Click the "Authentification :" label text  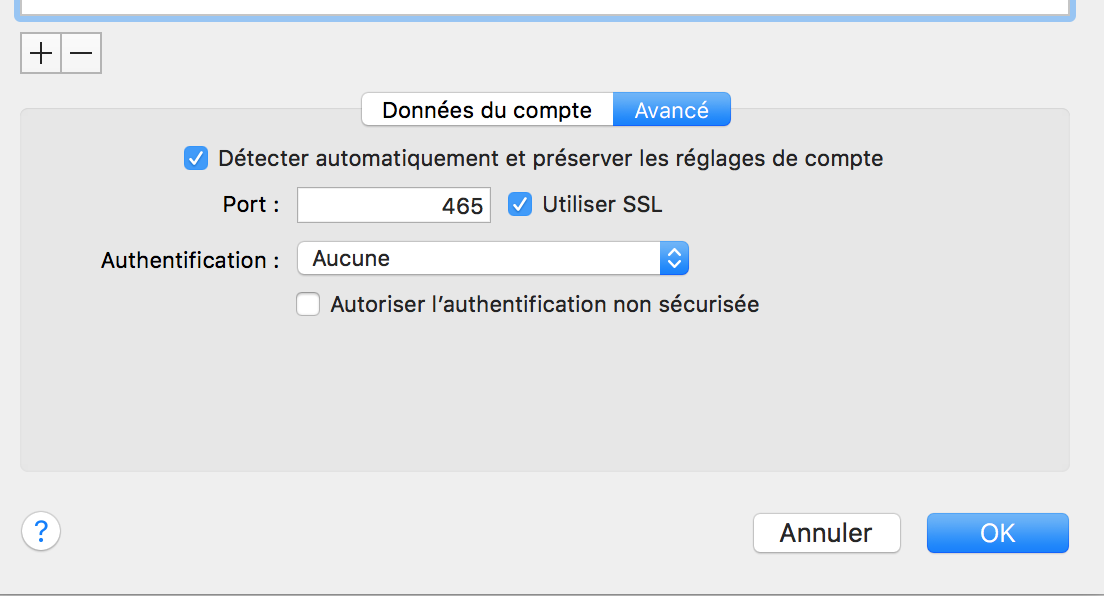coord(190,260)
